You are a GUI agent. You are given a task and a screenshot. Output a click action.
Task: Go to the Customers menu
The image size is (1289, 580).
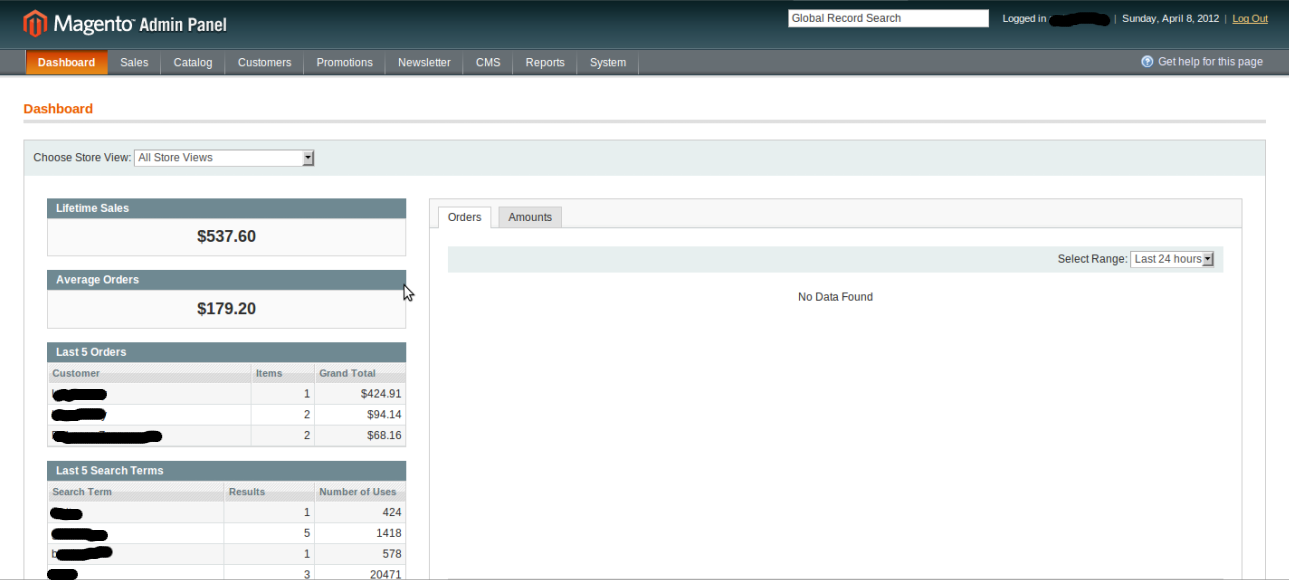pyautogui.click(x=264, y=63)
